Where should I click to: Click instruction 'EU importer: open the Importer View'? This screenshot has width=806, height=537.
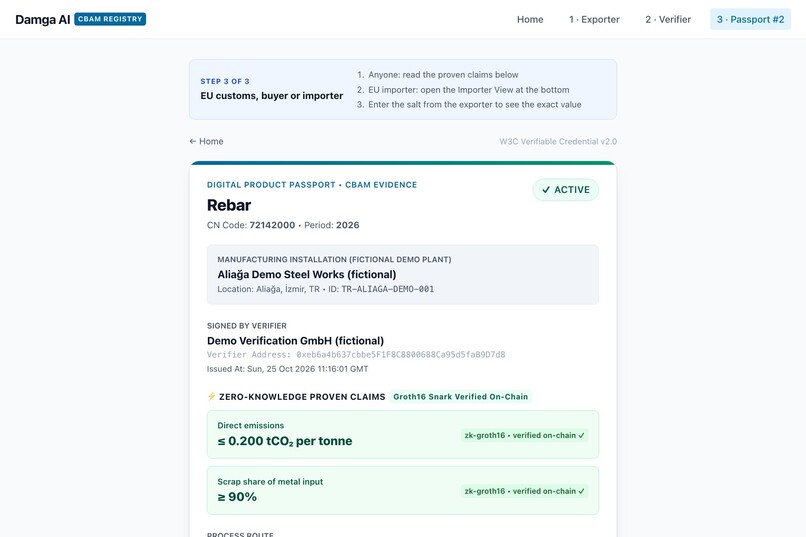pyautogui.click(x=469, y=89)
